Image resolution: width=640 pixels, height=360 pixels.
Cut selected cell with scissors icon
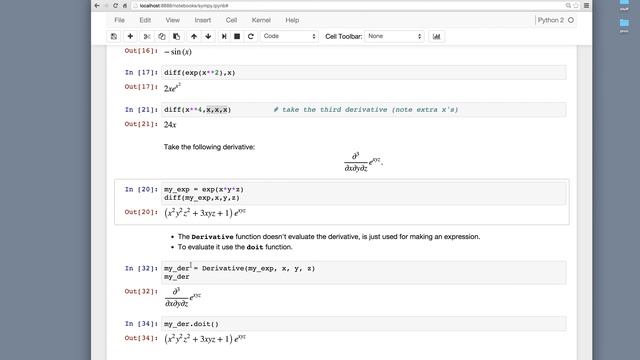point(147,36)
